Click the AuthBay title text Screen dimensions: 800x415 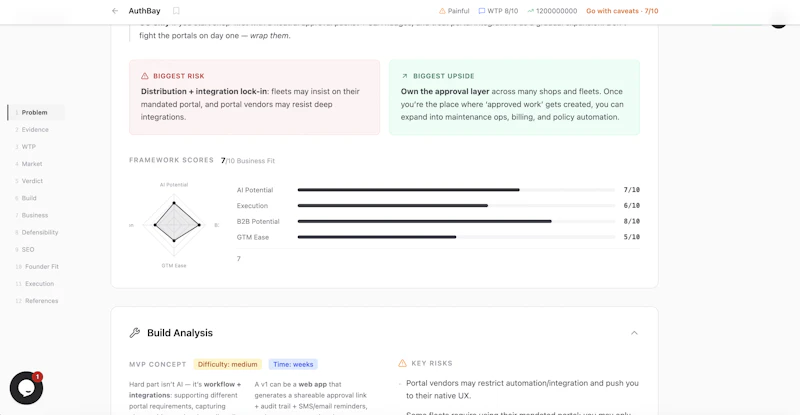[144, 11]
